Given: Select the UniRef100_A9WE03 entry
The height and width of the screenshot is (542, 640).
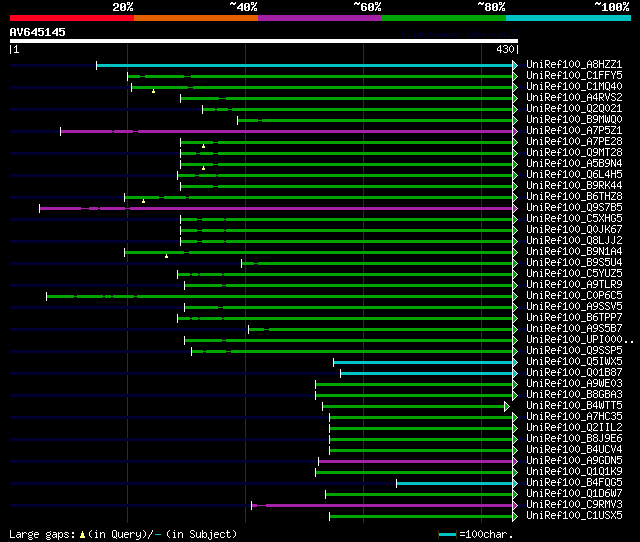Looking at the screenshot, I should tap(574, 384).
